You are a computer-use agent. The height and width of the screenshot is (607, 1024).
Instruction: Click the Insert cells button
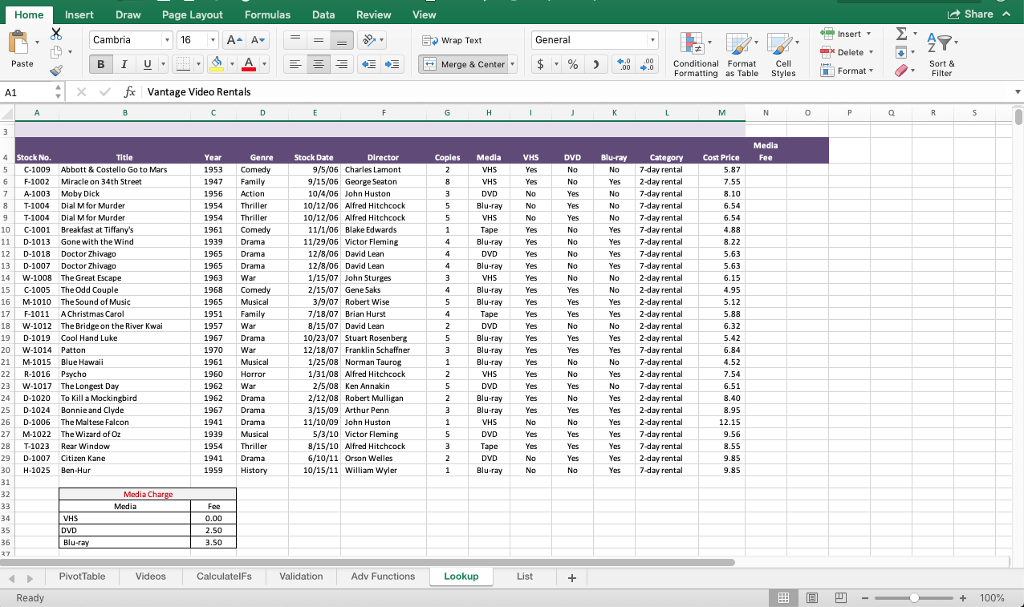tap(846, 33)
